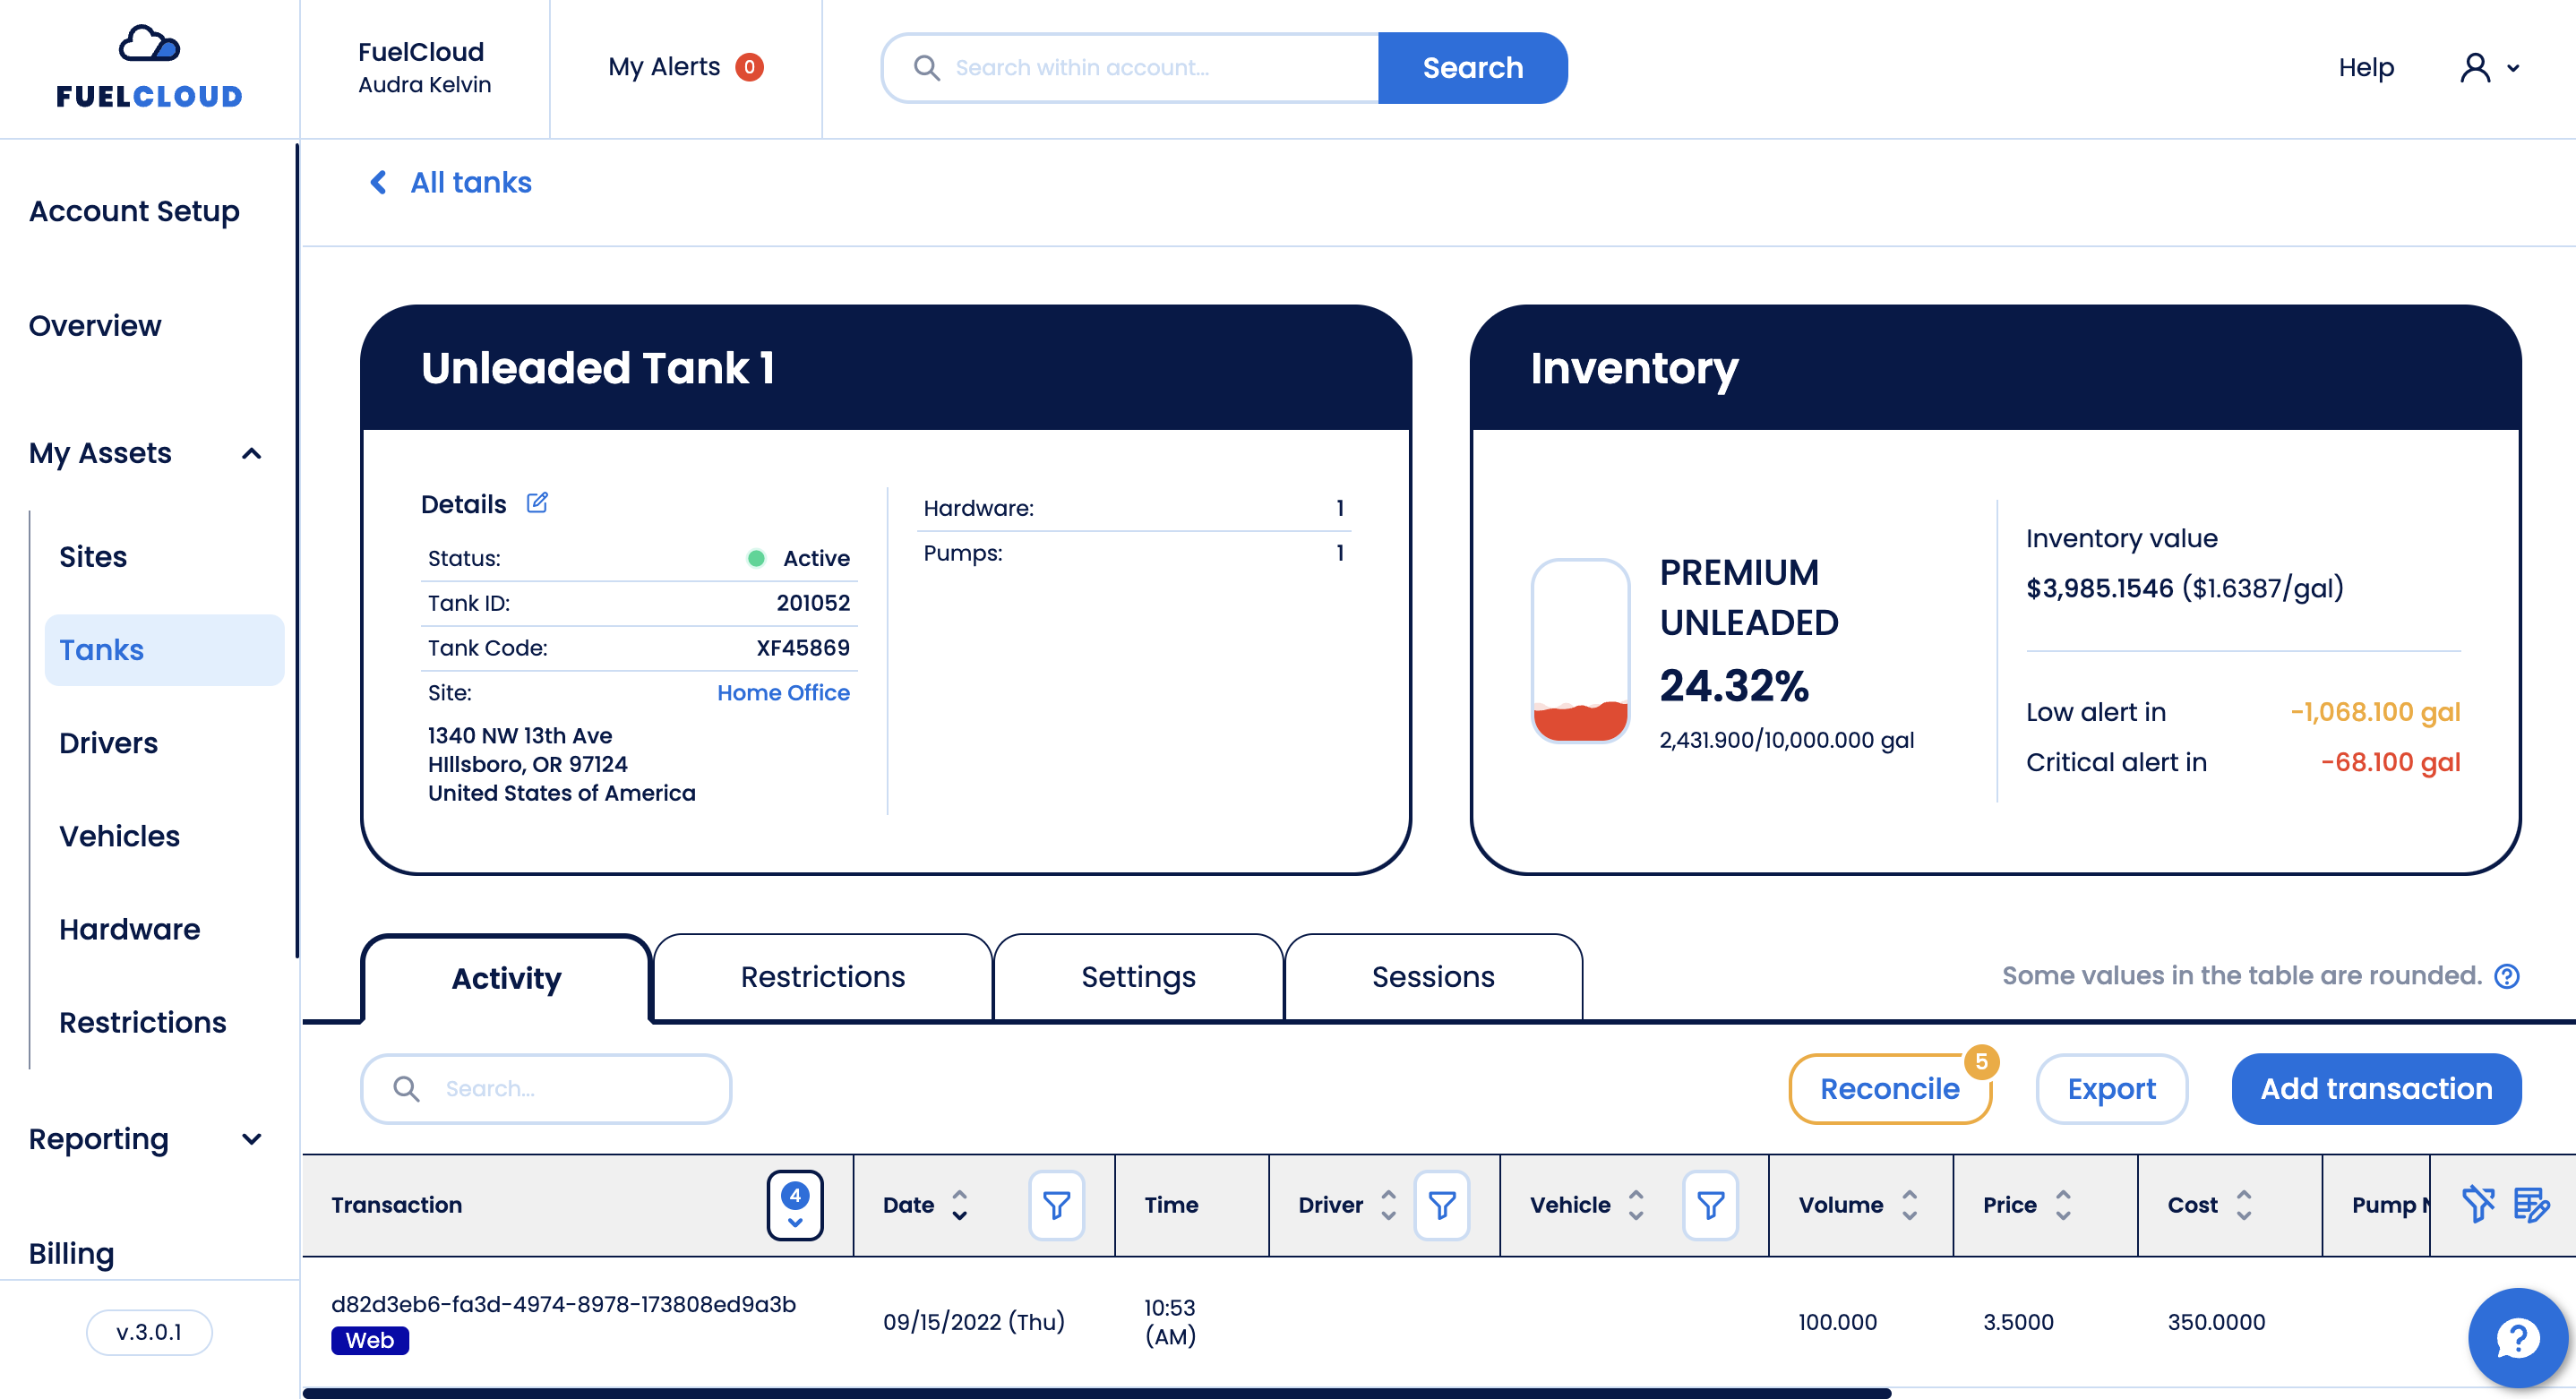2576x1399 pixels.
Task: Click the Tank Code value XF45869
Action: pyautogui.click(x=803, y=648)
